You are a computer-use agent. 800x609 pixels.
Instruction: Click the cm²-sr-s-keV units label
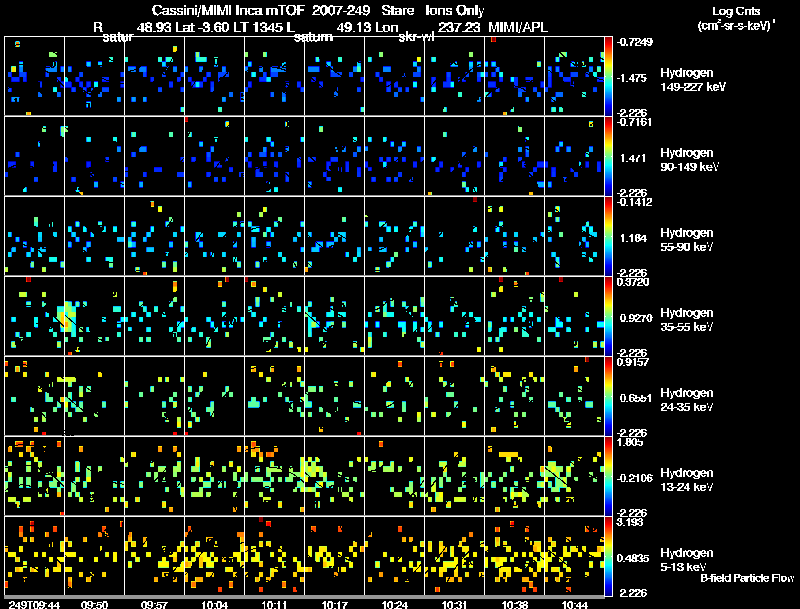(736, 25)
